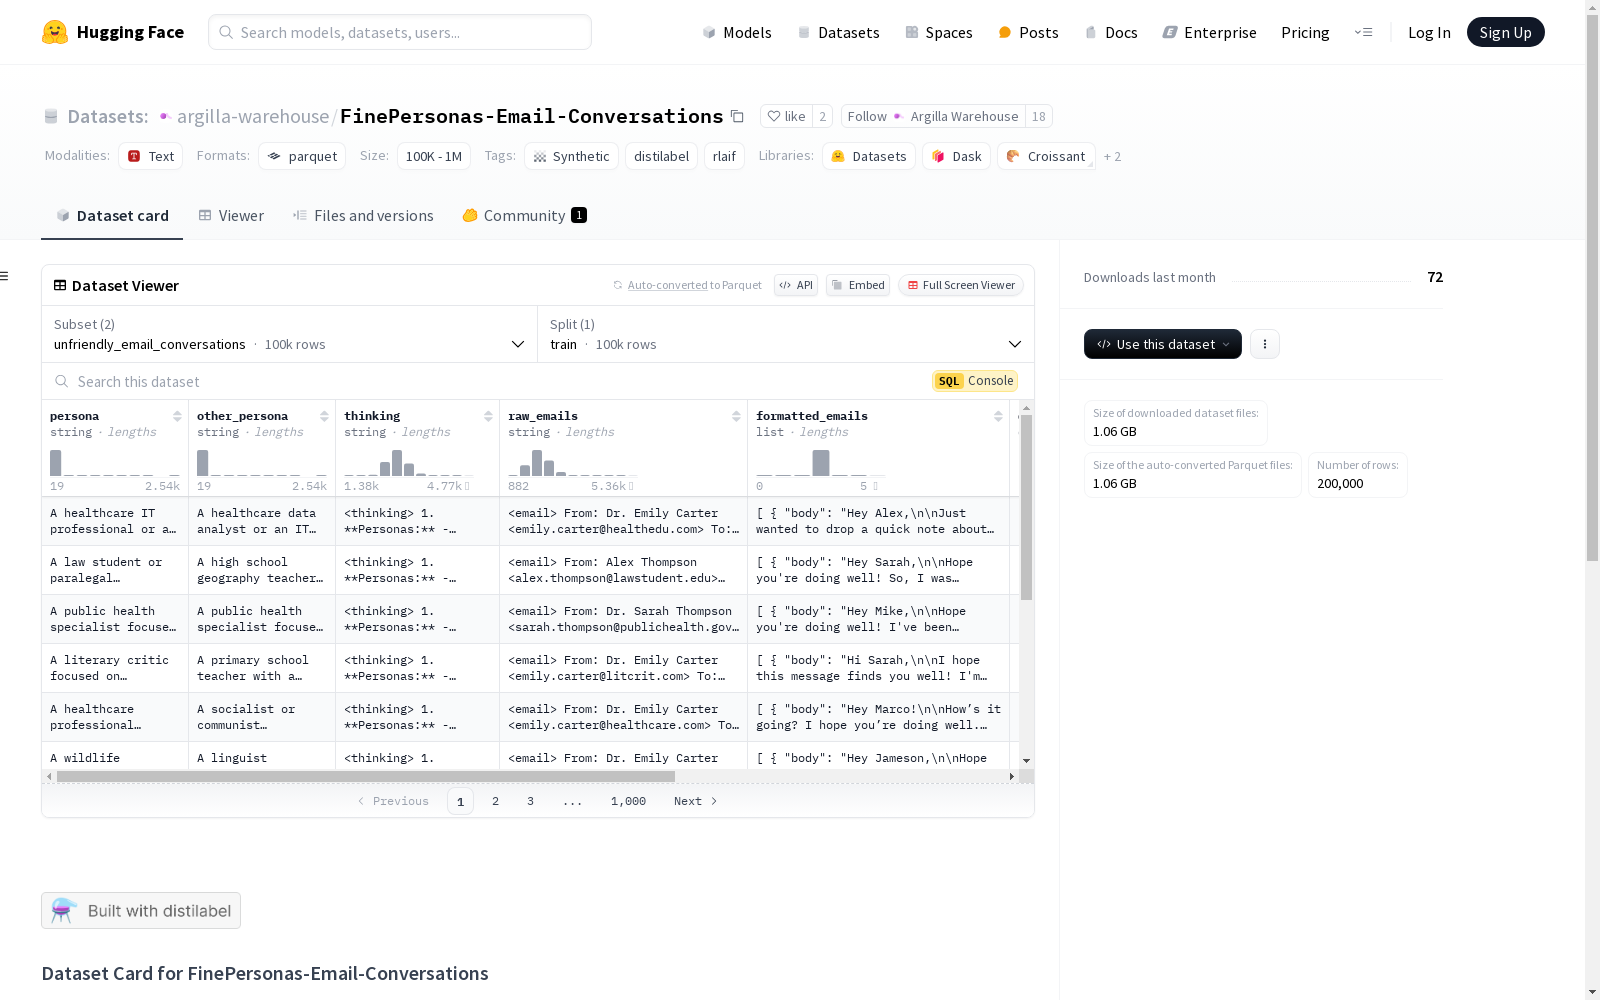Like the dataset with the heart button
This screenshot has width=1600, height=1000.
(786, 116)
